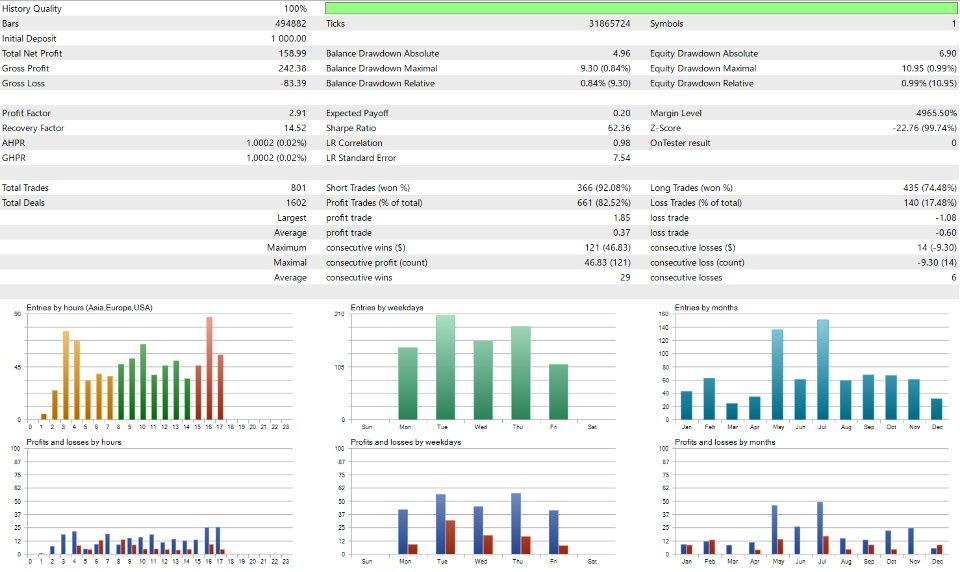Select the Total Trades value 801

[299, 188]
